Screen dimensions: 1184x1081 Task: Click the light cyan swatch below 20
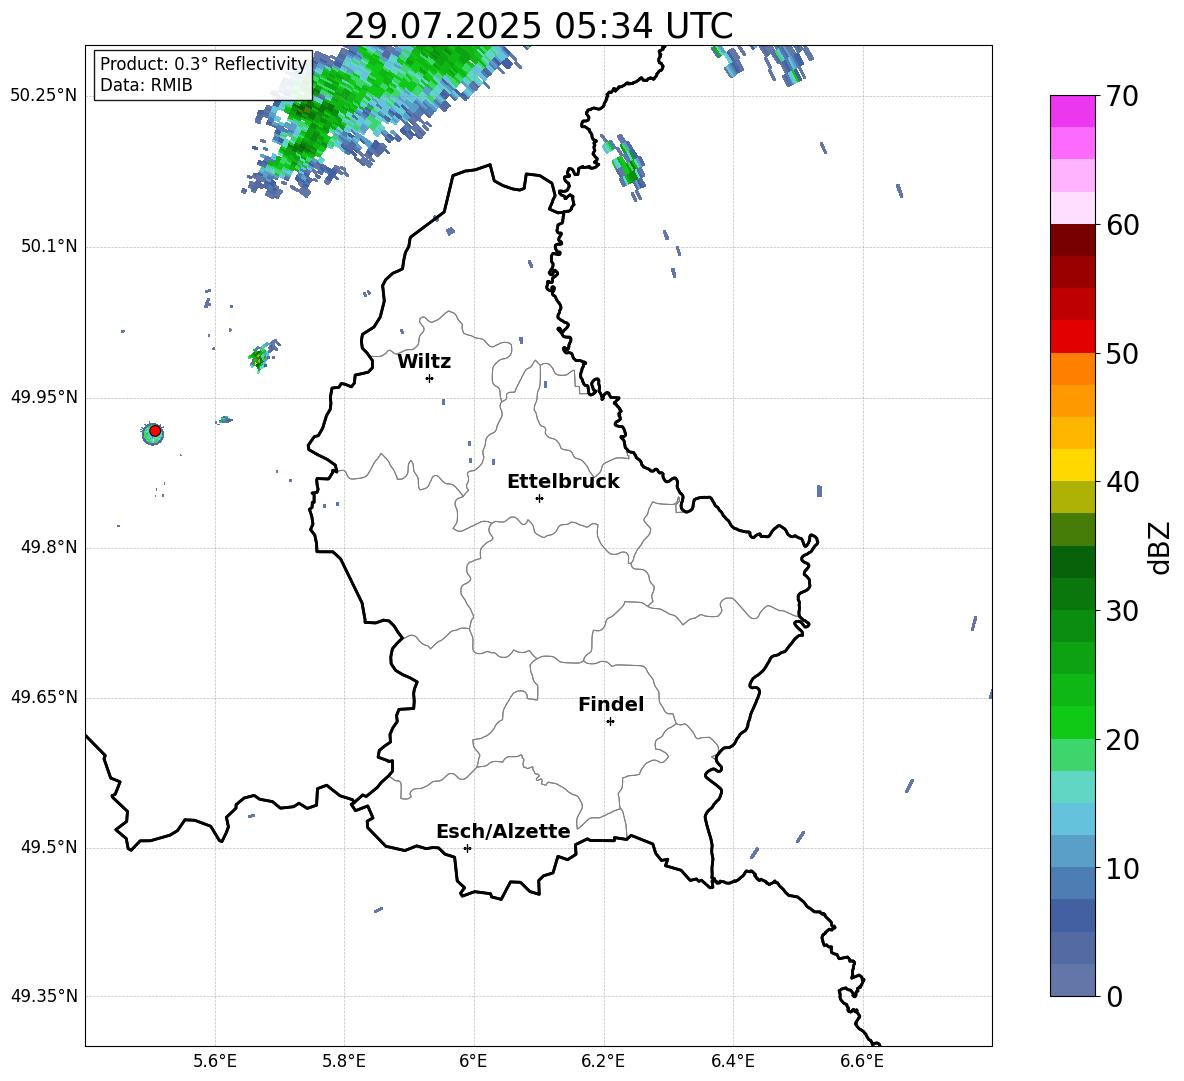(1072, 787)
